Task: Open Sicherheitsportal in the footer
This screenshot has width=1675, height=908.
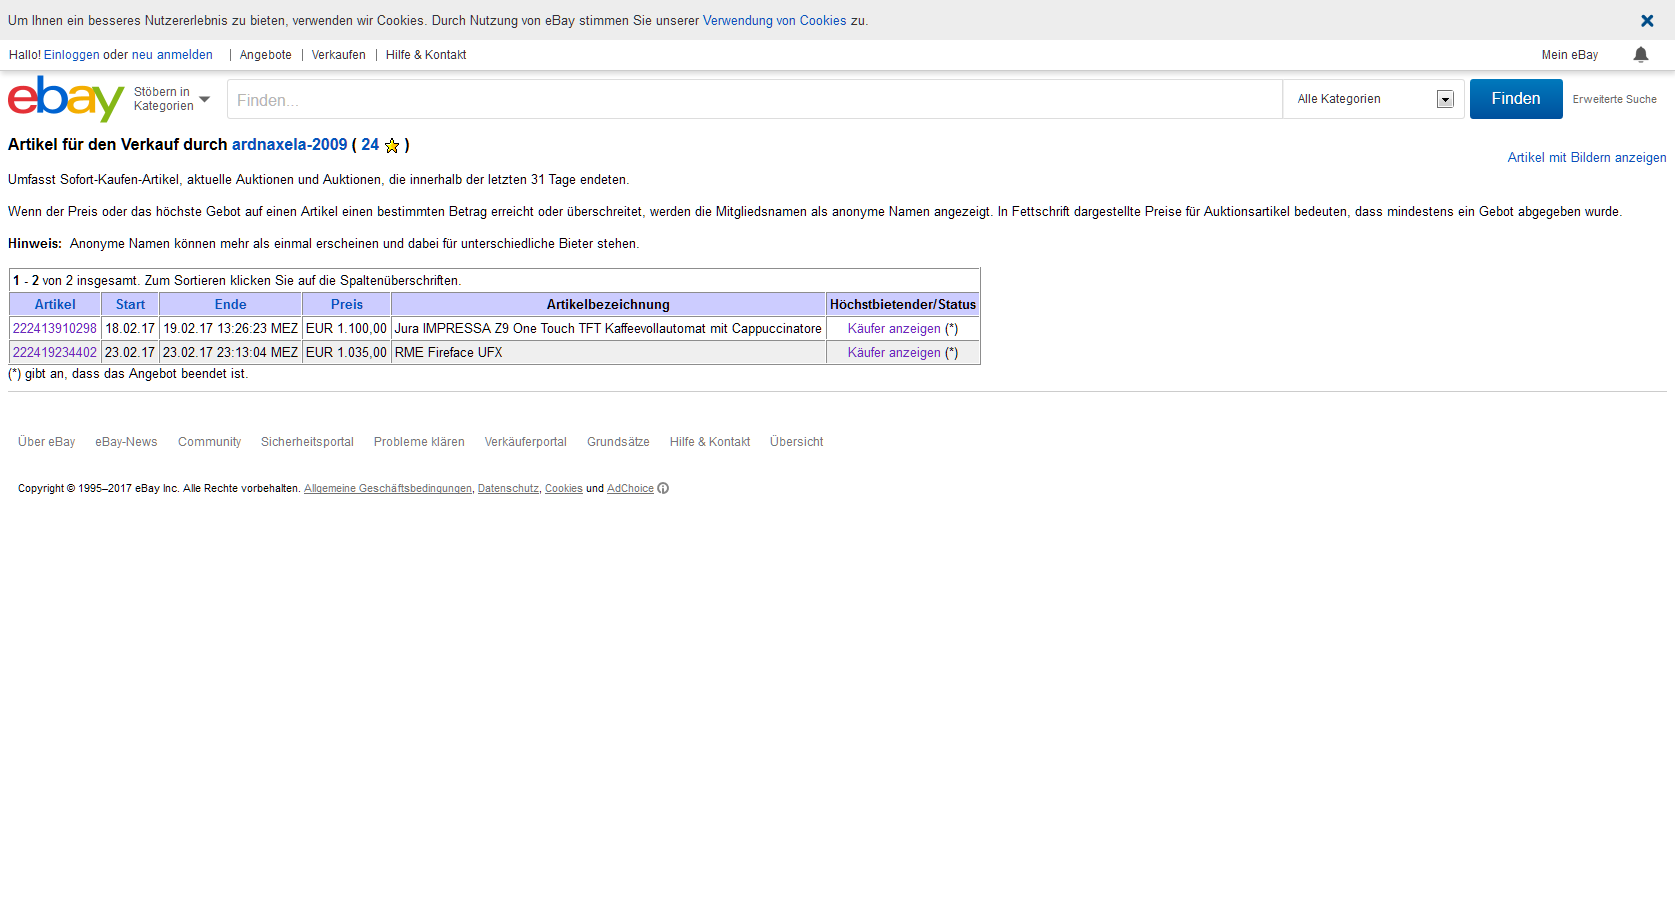Action: point(307,442)
